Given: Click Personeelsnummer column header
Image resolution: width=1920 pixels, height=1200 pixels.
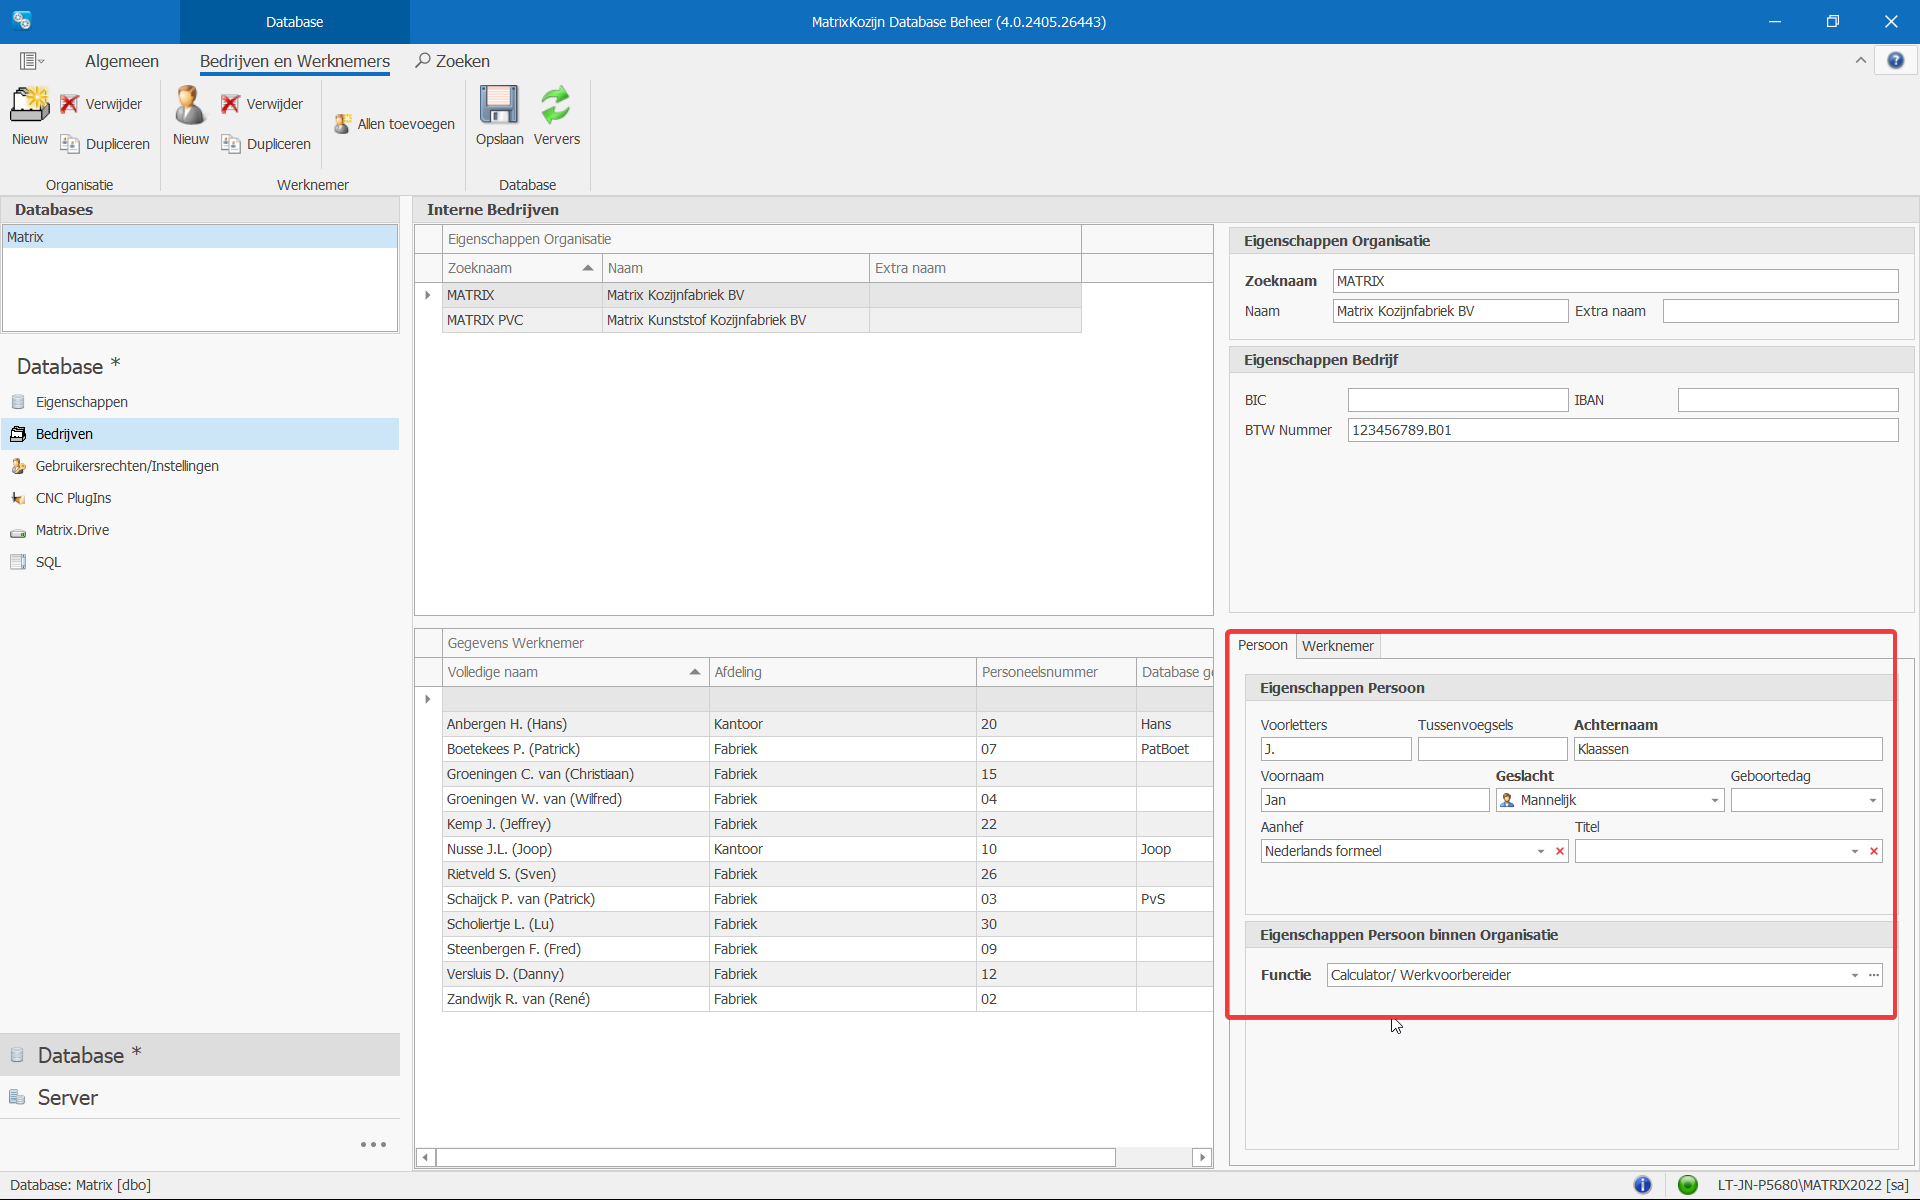Looking at the screenshot, I should click(x=1056, y=672).
